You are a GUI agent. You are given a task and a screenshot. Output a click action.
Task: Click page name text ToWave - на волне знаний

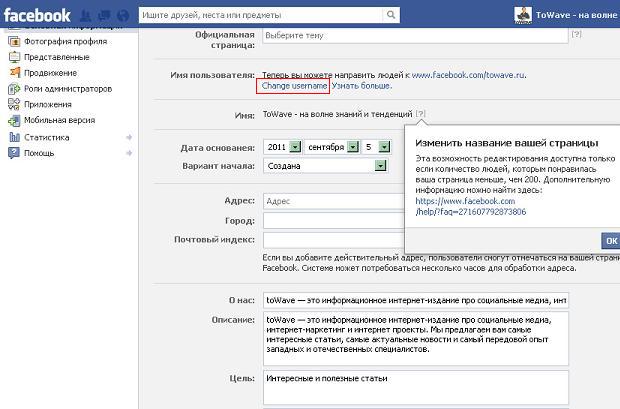coord(337,114)
